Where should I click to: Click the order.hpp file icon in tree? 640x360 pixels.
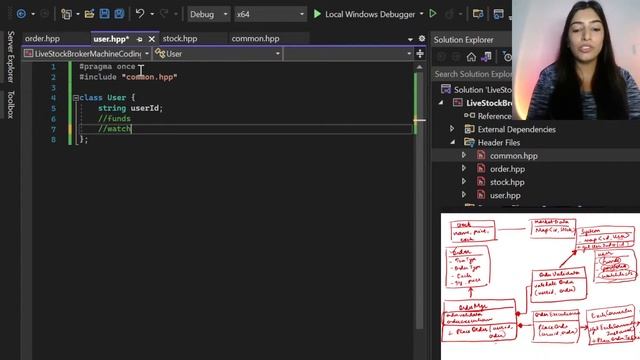point(481,169)
